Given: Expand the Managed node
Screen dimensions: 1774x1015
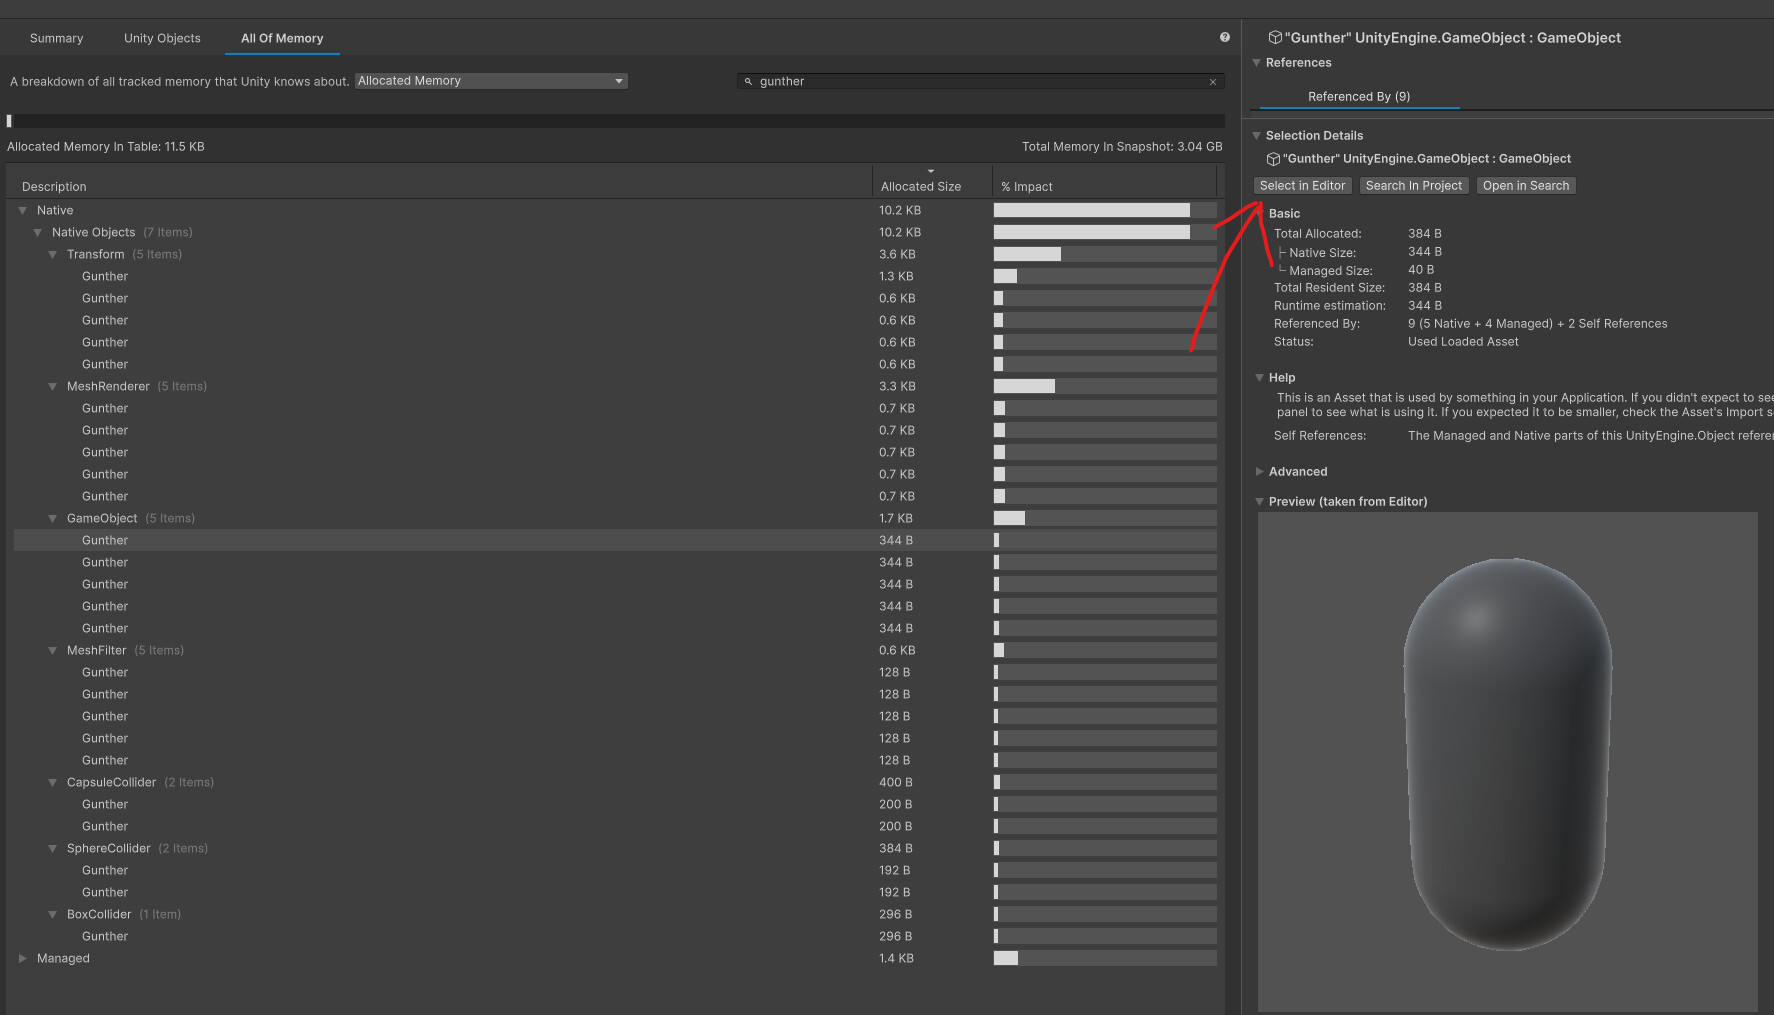Looking at the screenshot, I should (x=22, y=958).
